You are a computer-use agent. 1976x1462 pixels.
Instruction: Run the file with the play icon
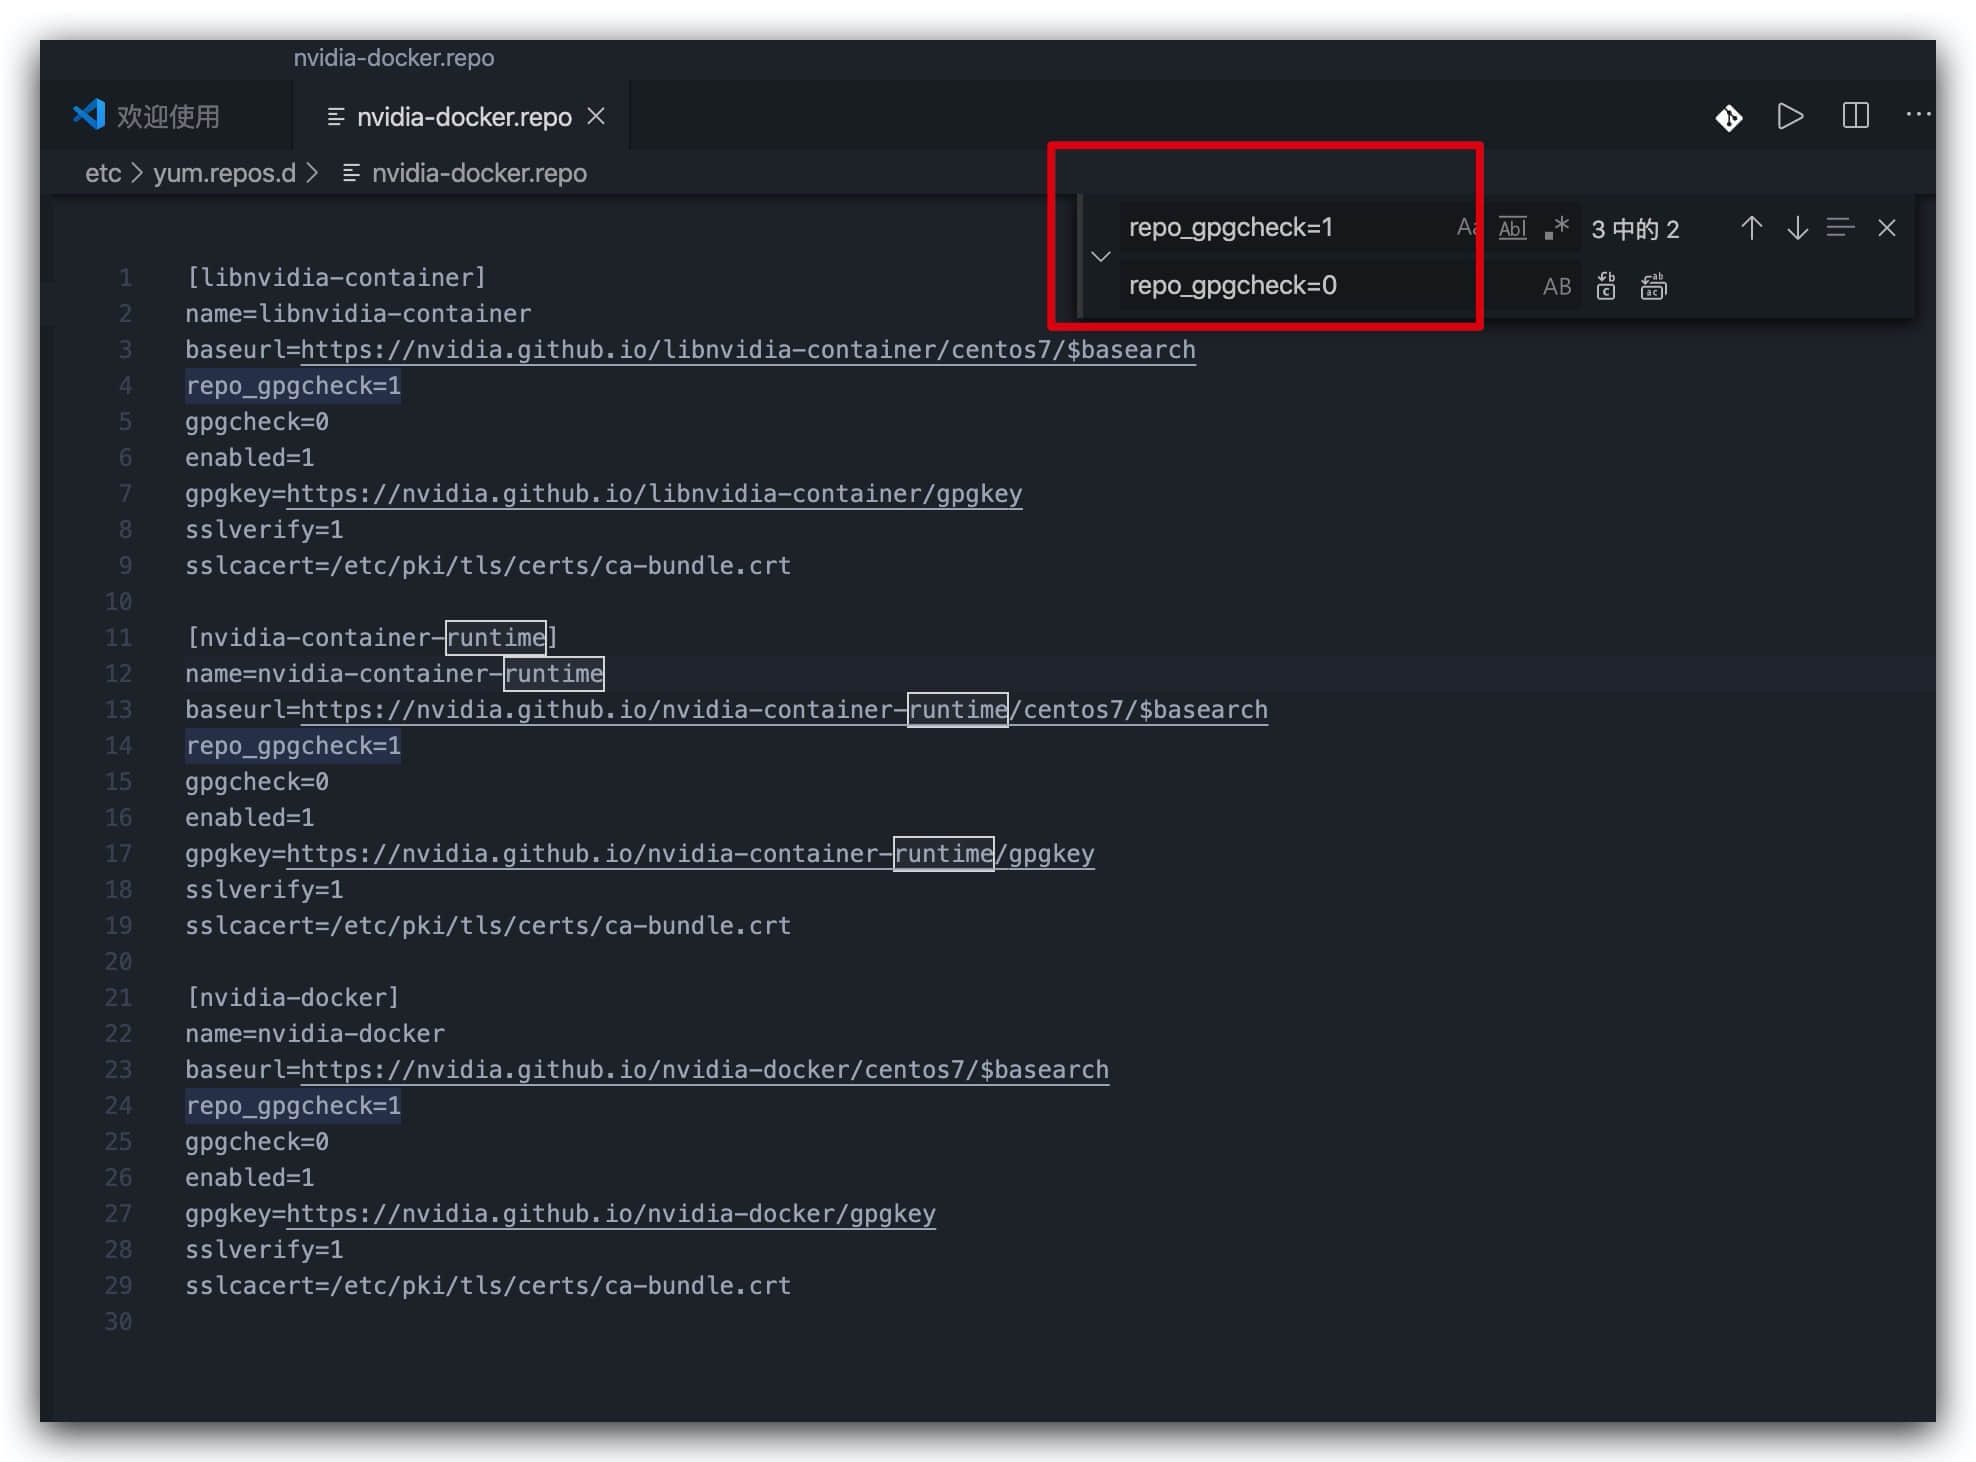(x=1790, y=117)
